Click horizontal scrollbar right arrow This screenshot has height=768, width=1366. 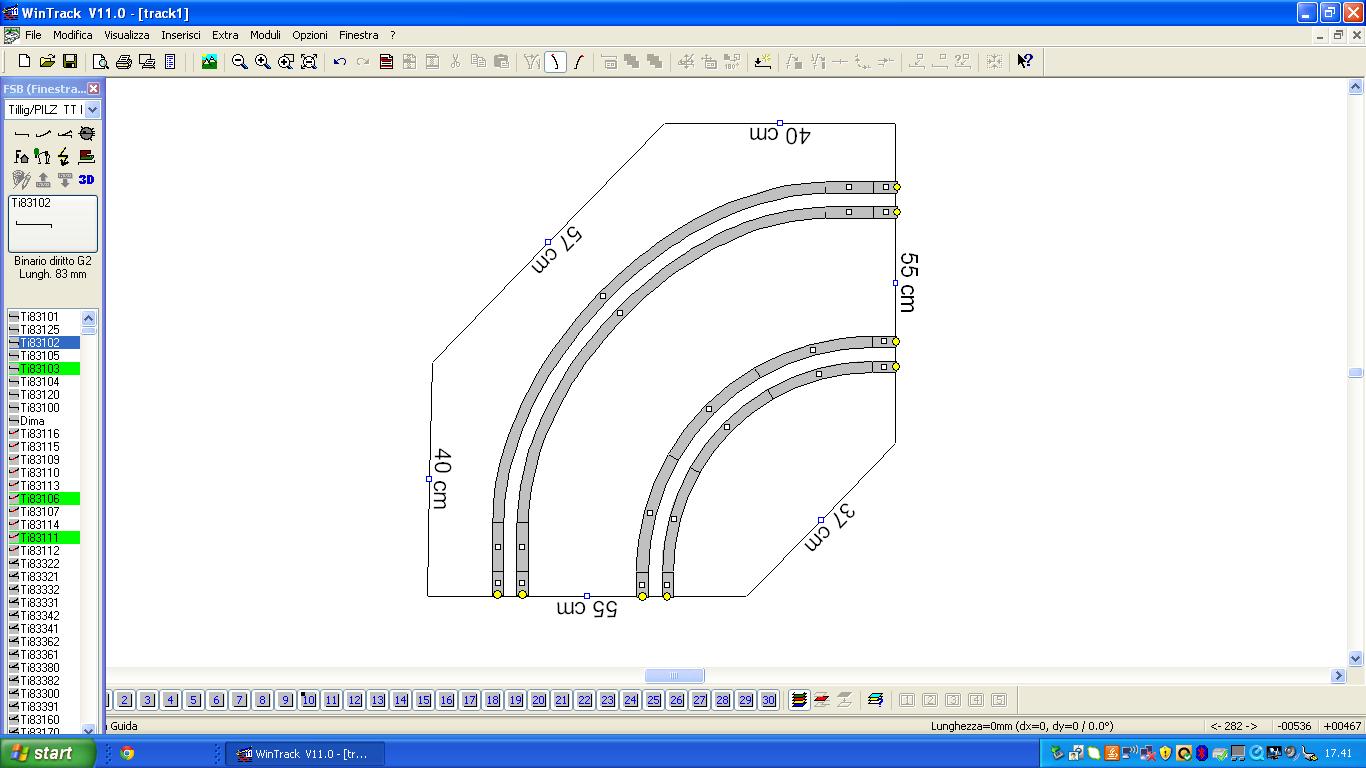[1339, 676]
